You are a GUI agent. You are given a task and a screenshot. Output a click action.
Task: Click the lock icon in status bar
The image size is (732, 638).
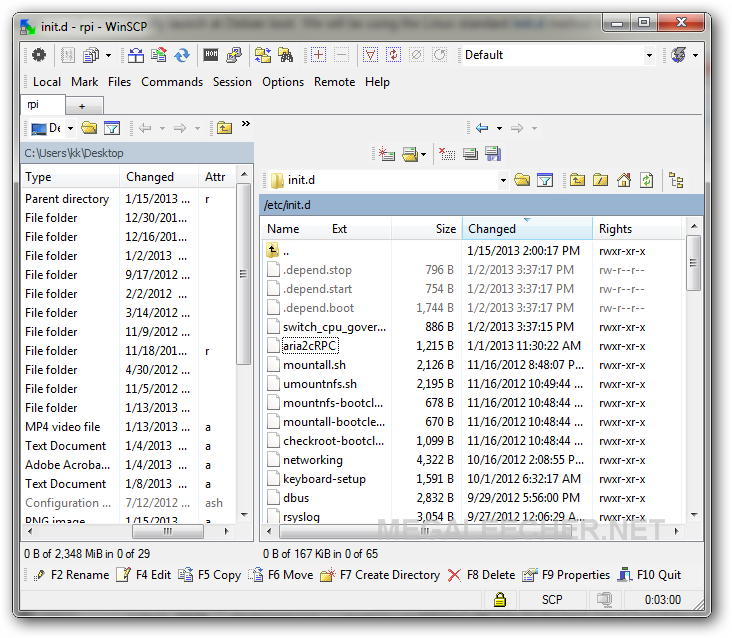500,599
